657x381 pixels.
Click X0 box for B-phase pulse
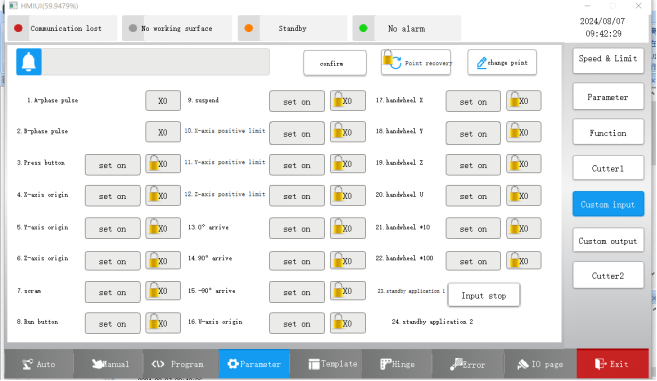click(163, 132)
